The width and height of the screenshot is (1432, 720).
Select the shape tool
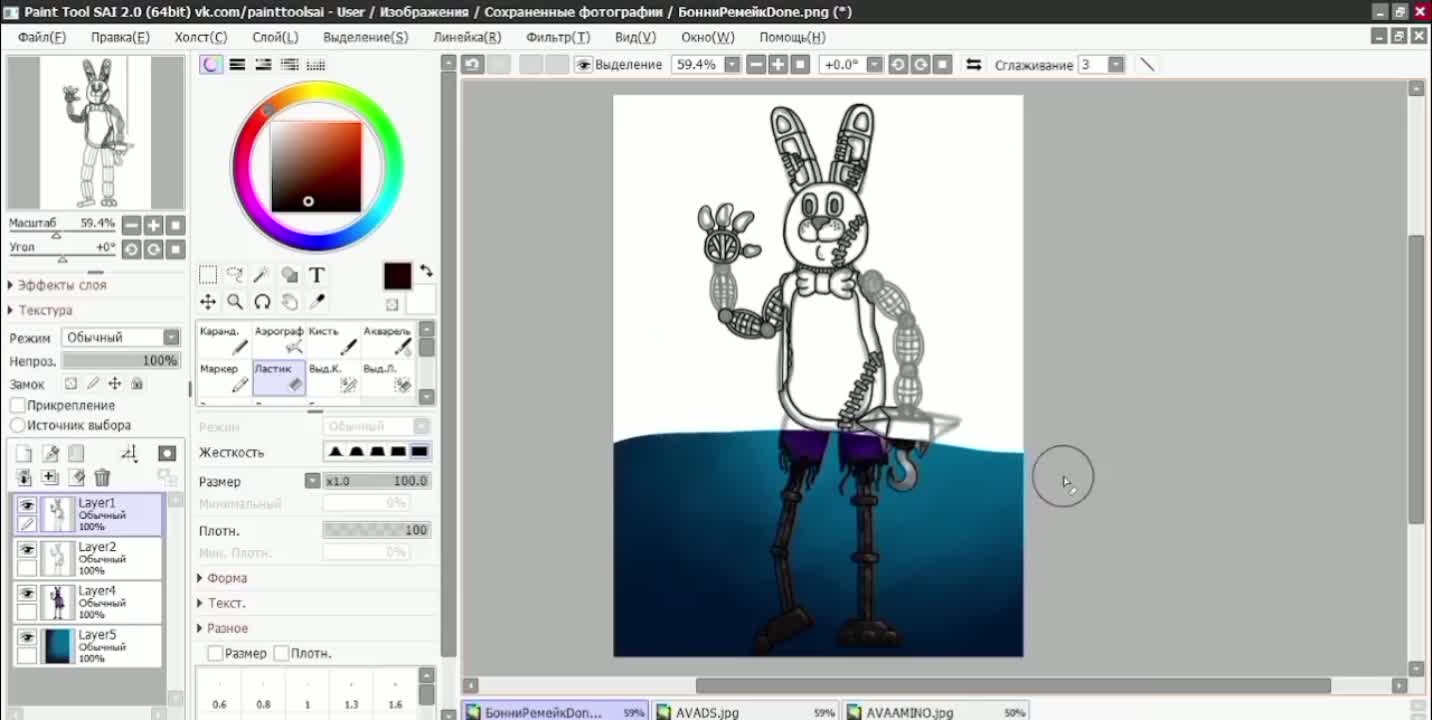289,275
